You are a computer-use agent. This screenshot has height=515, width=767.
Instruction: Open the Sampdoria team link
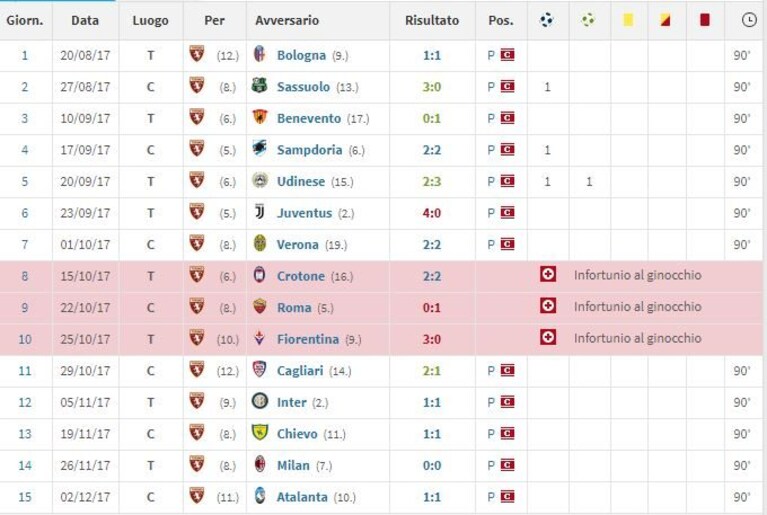[x=310, y=150]
